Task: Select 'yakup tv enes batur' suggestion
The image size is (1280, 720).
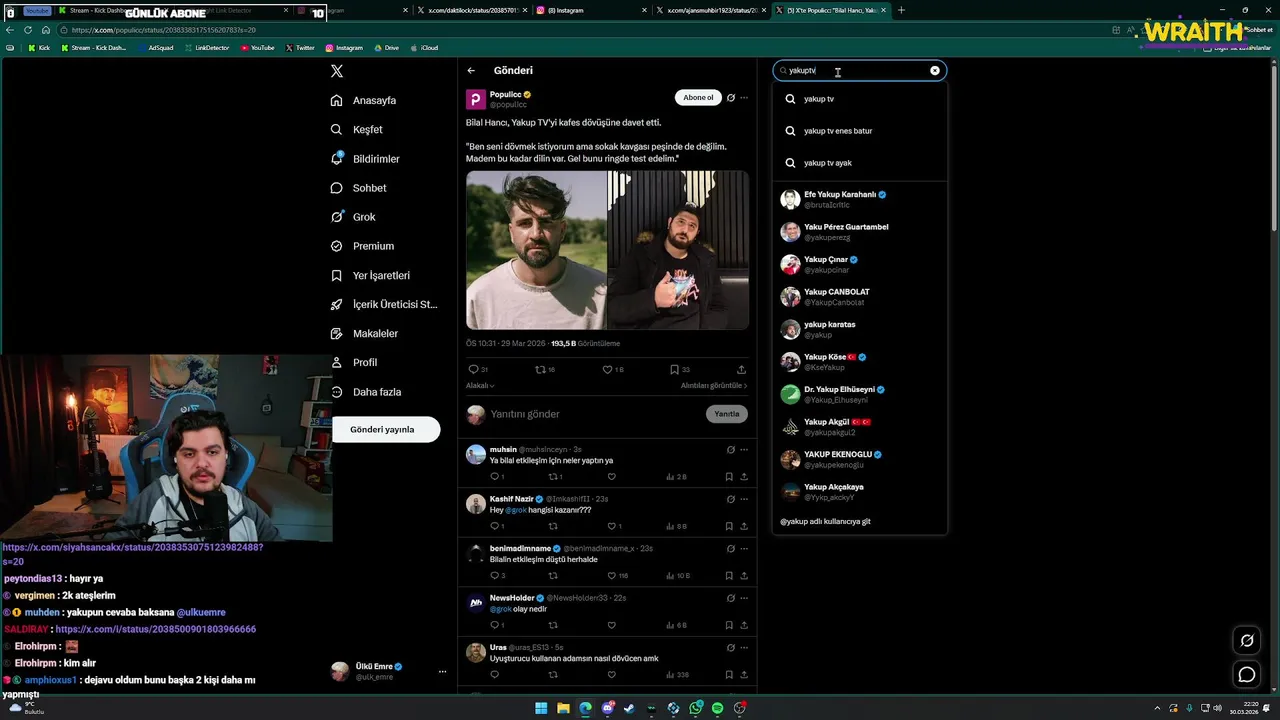Action: pyautogui.click(x=859, y=131)
